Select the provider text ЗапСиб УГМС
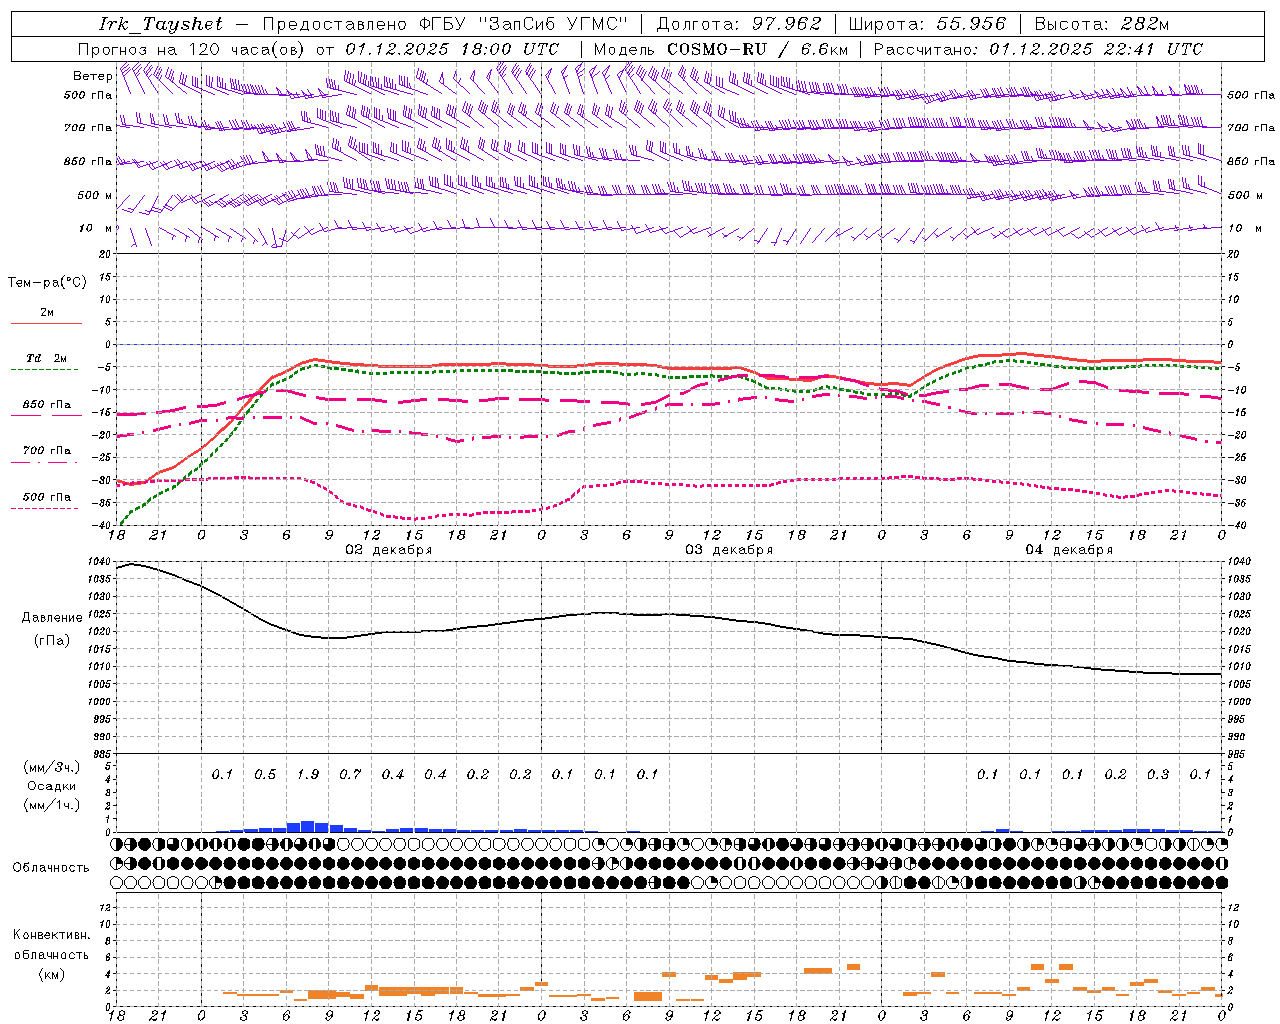Screen dimensions: 1280x1024 [556, 24]
